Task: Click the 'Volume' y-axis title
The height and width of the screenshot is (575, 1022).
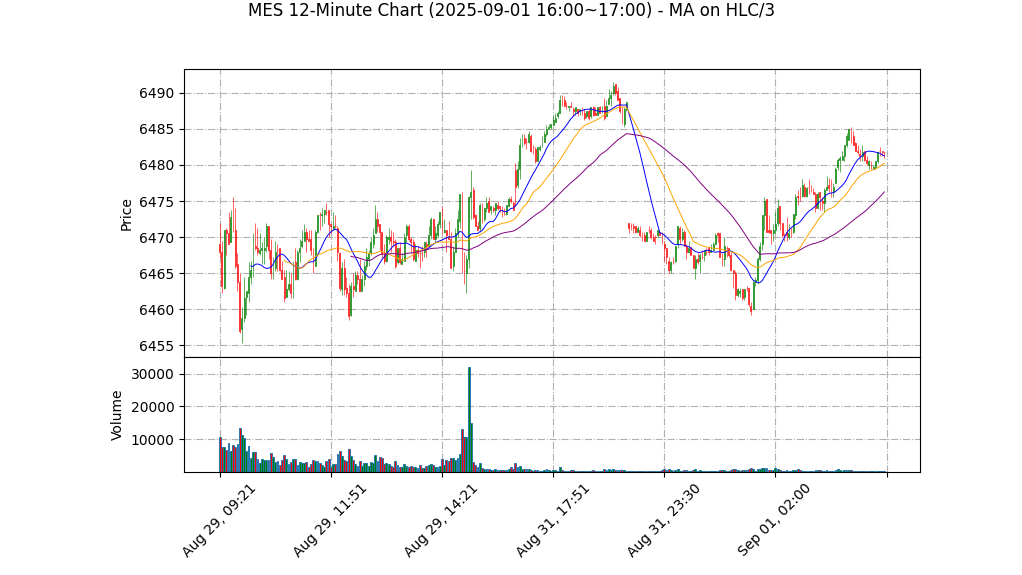Action: (x=116, y=416)
